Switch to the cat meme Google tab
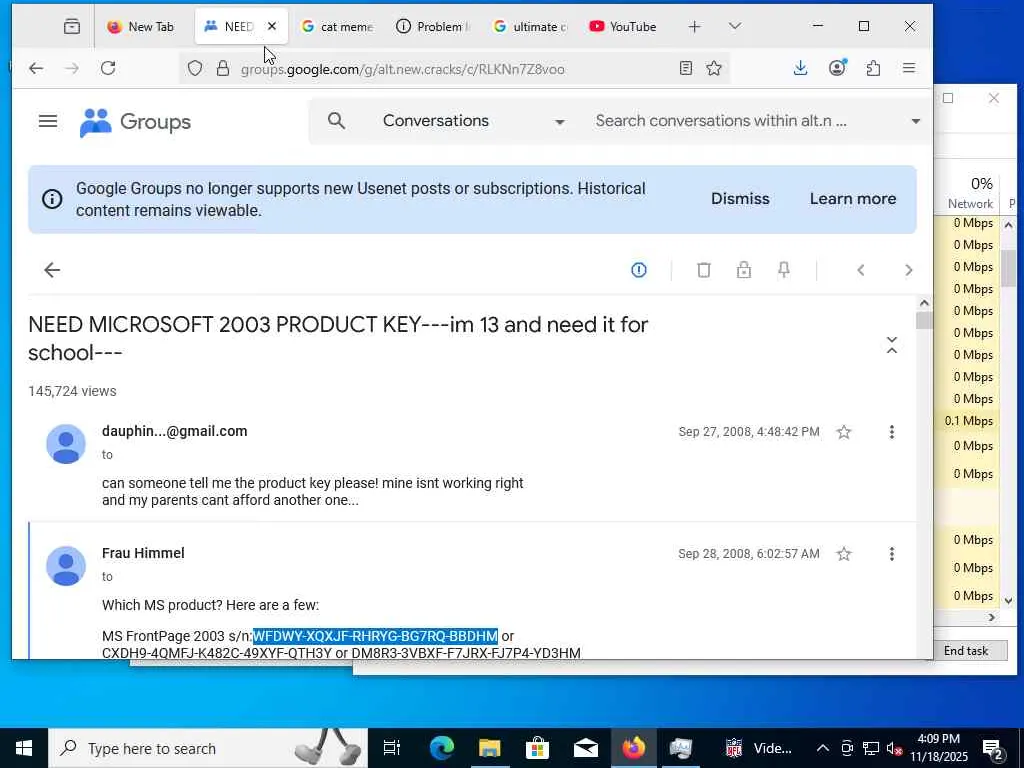The height and width of the screenshot is (768, 1024). coord(337,27)
